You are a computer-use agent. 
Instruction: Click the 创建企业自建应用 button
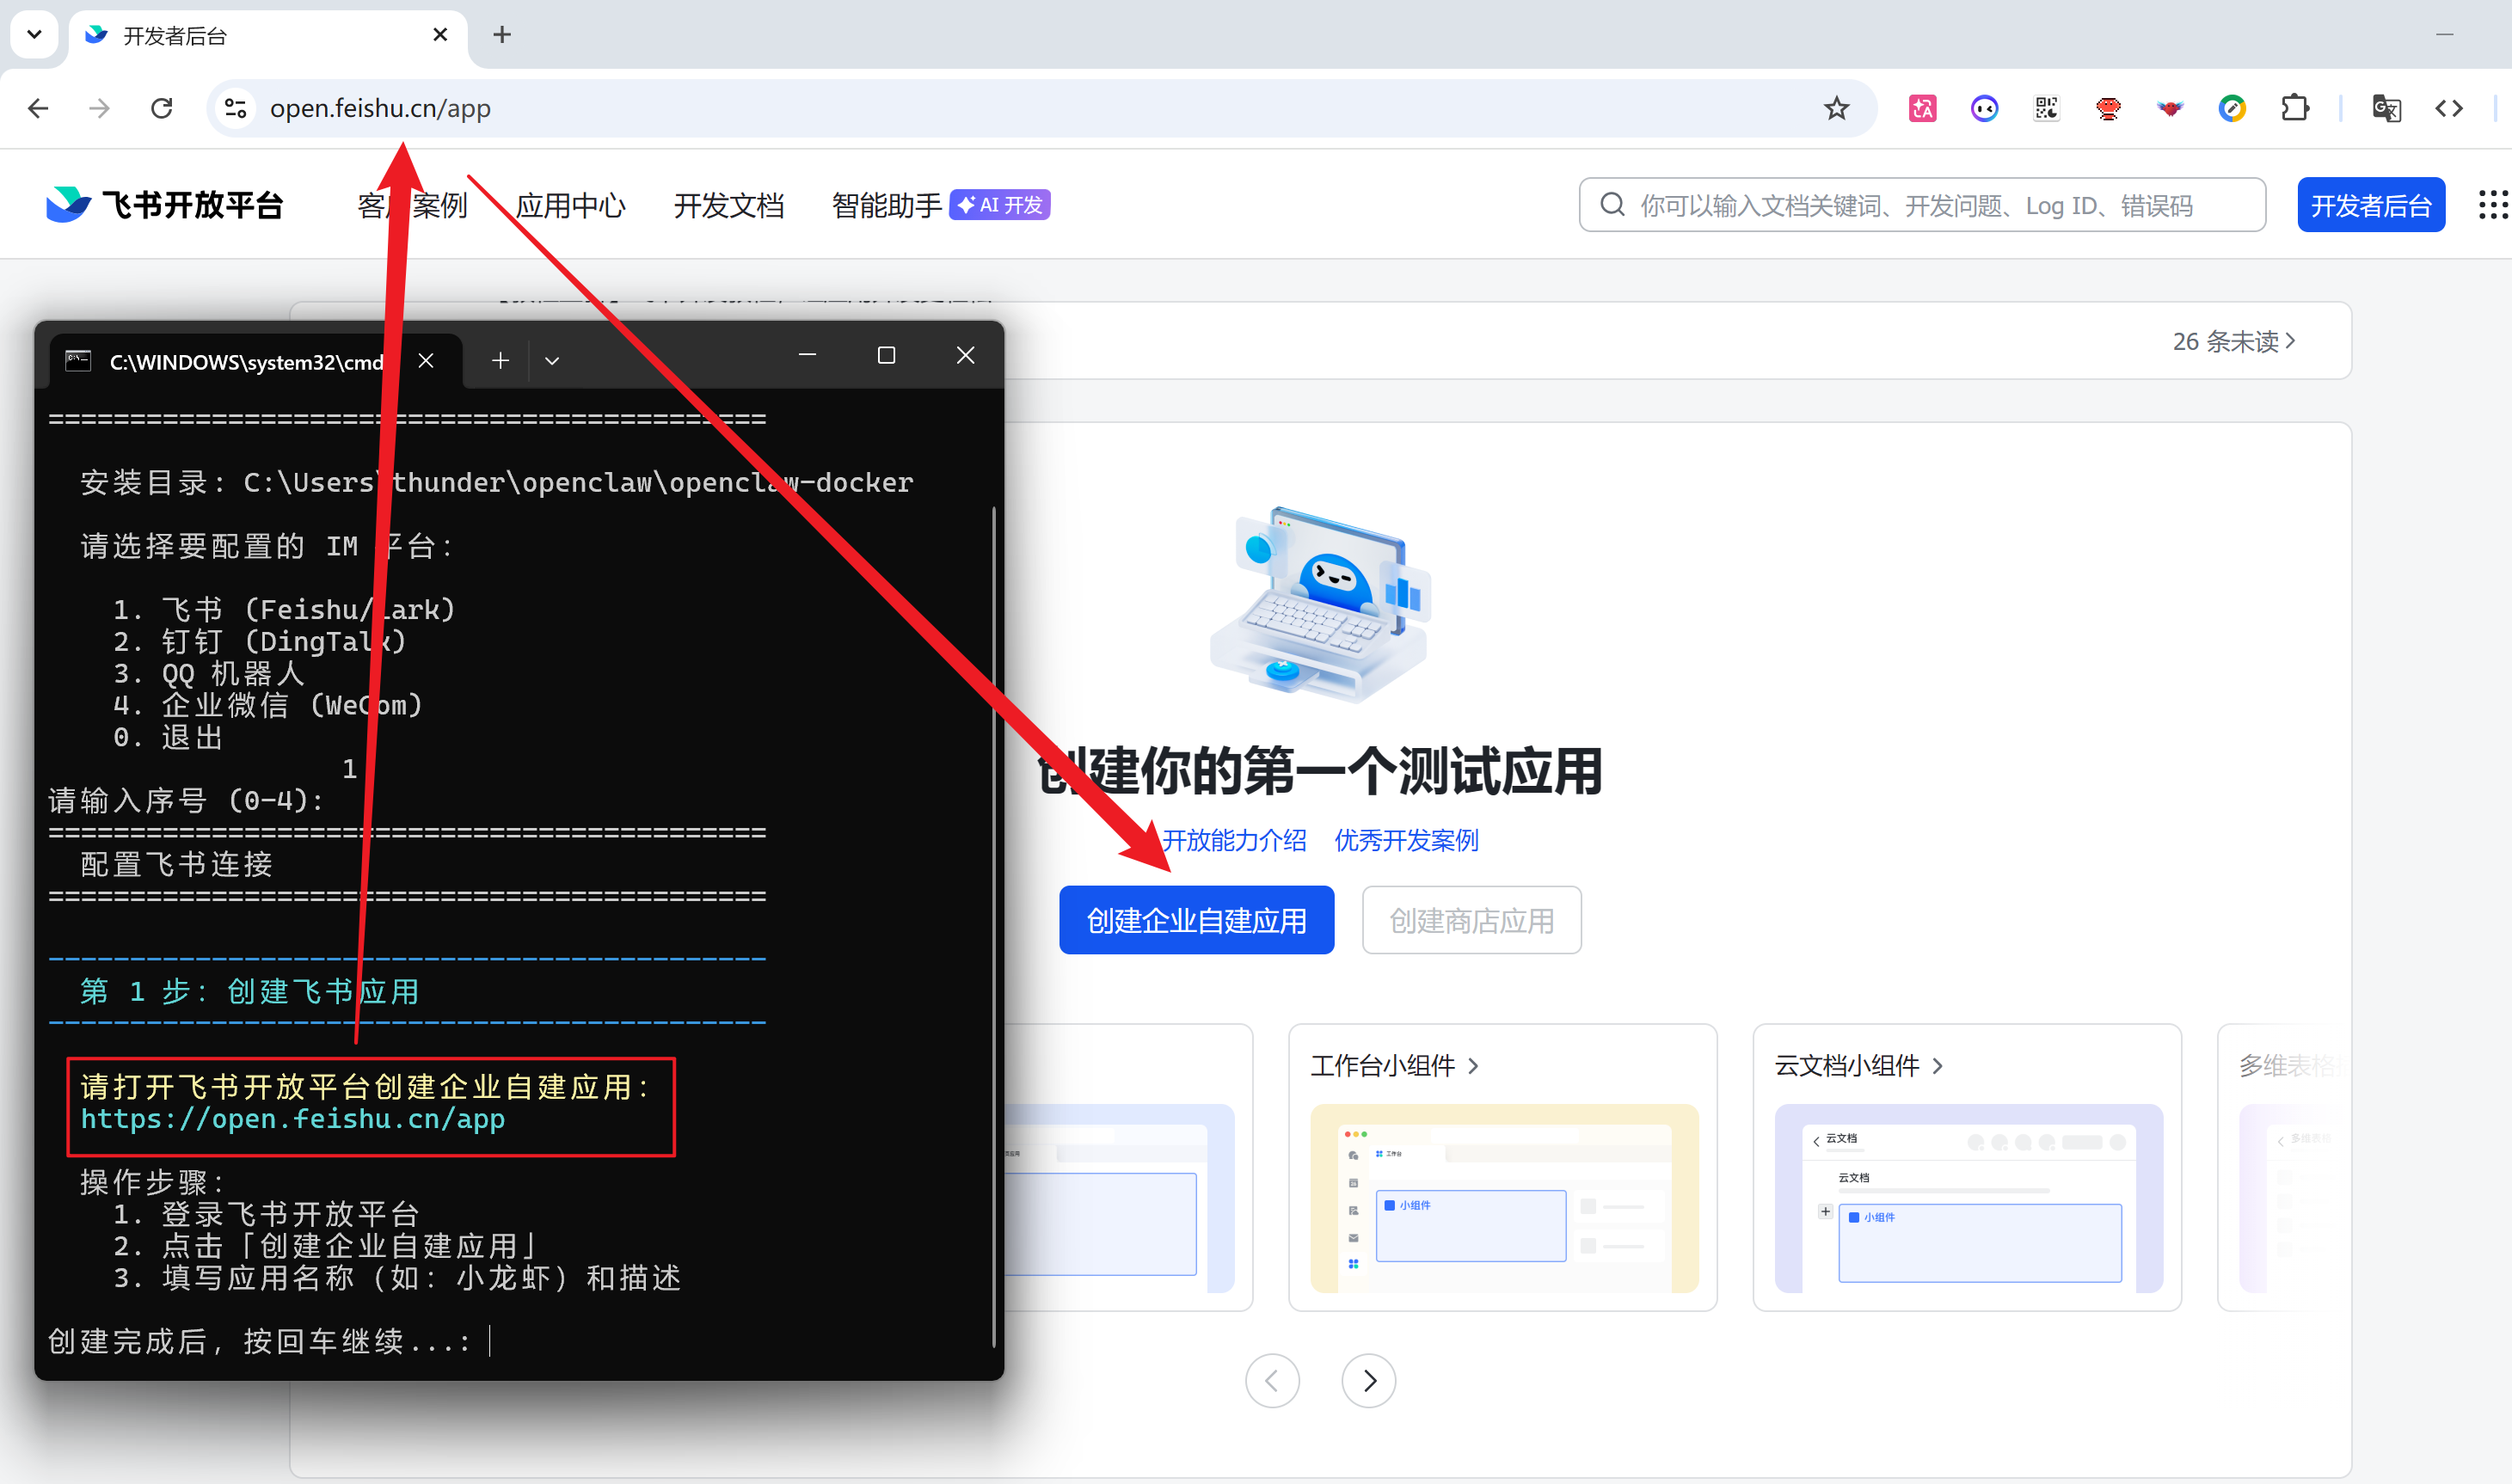point(1196,920)
